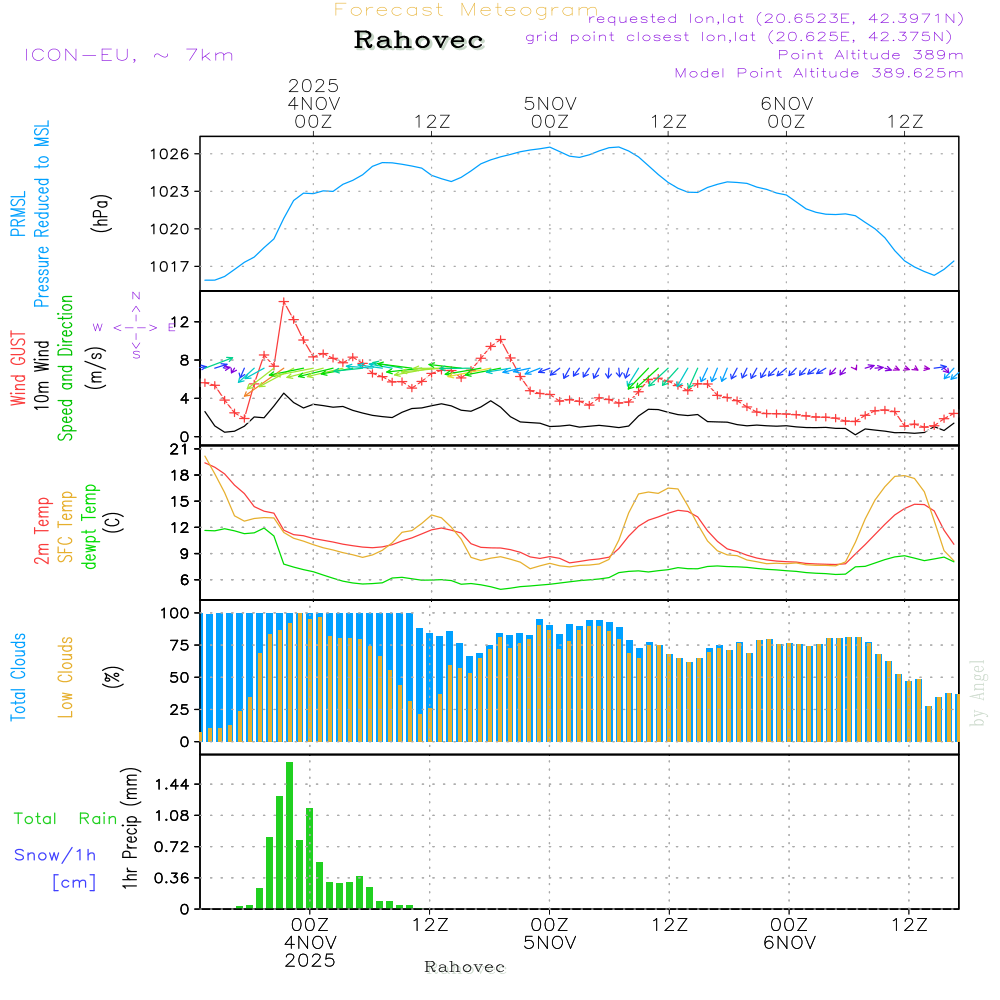Screen dimensions: 1000x1000
Task: Click the Snow/1h legend text
Action: coord(55,855)
